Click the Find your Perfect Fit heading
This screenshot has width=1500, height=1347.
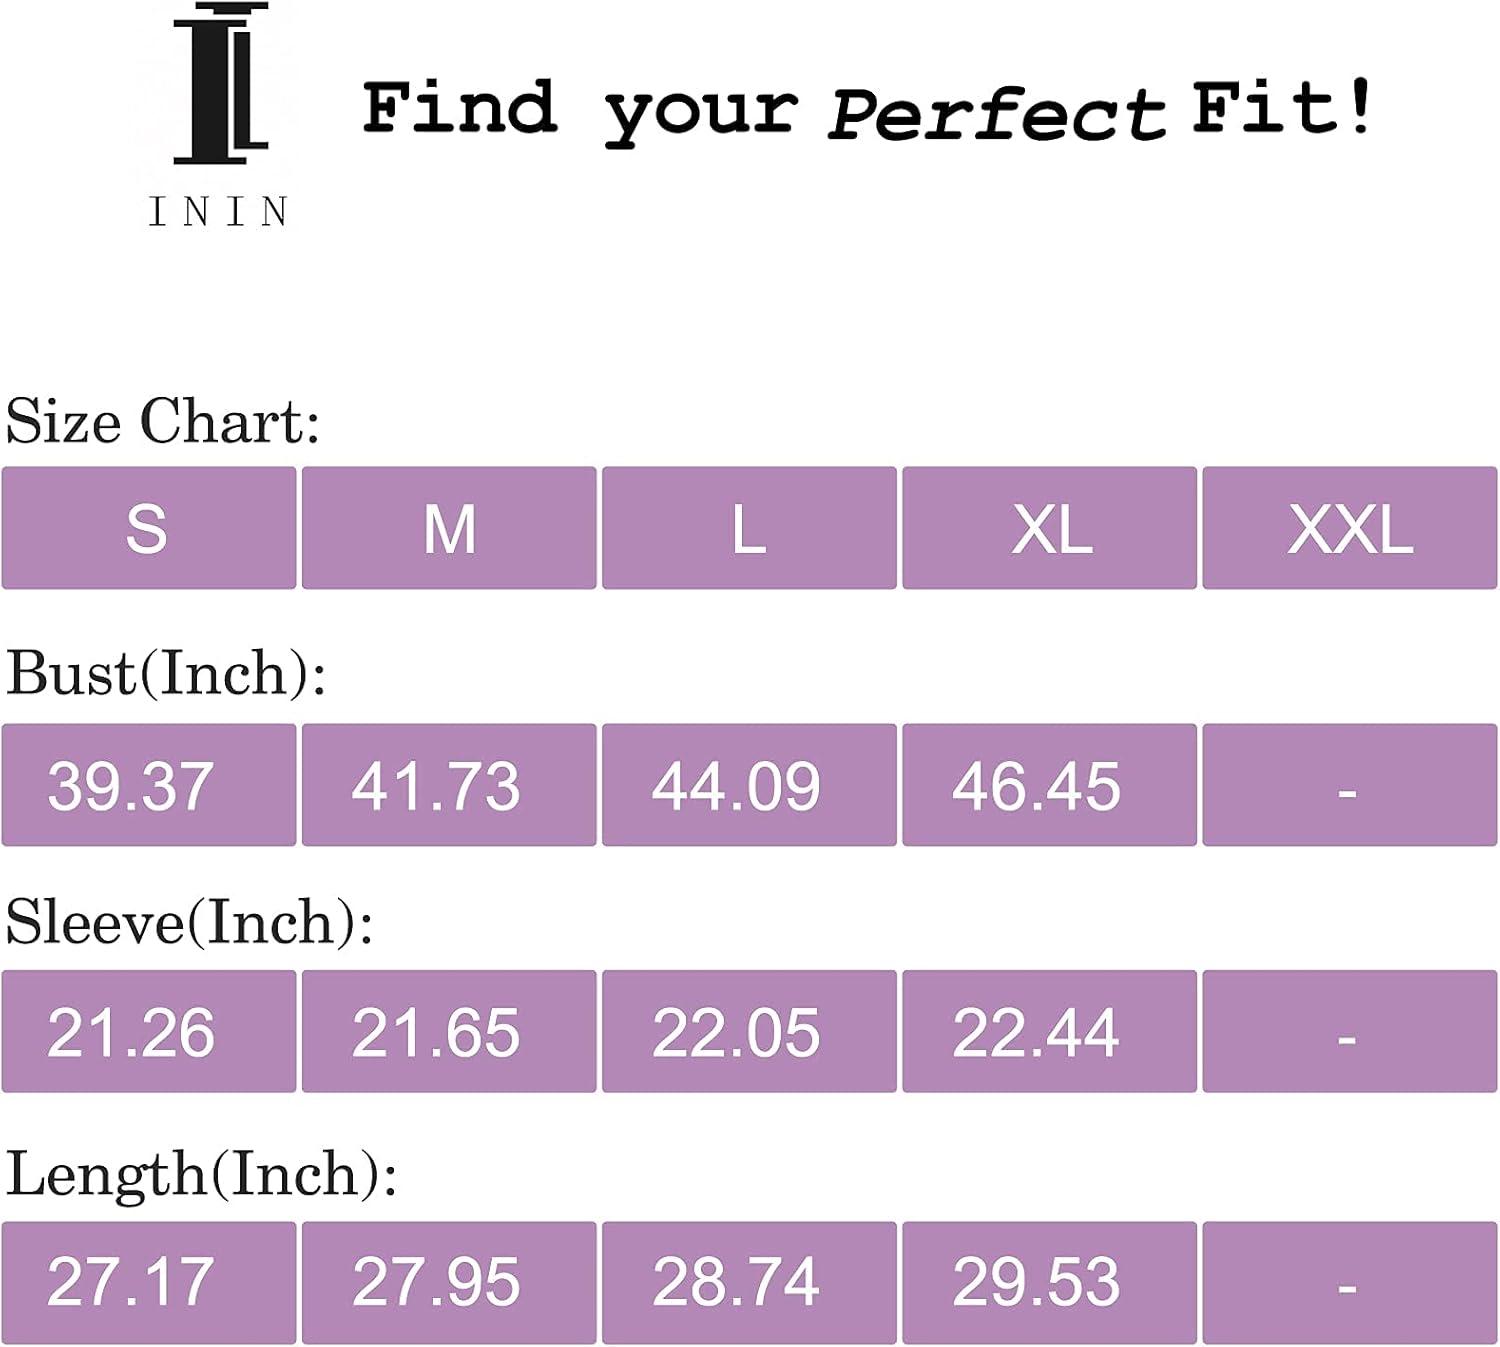click(867, 110)
